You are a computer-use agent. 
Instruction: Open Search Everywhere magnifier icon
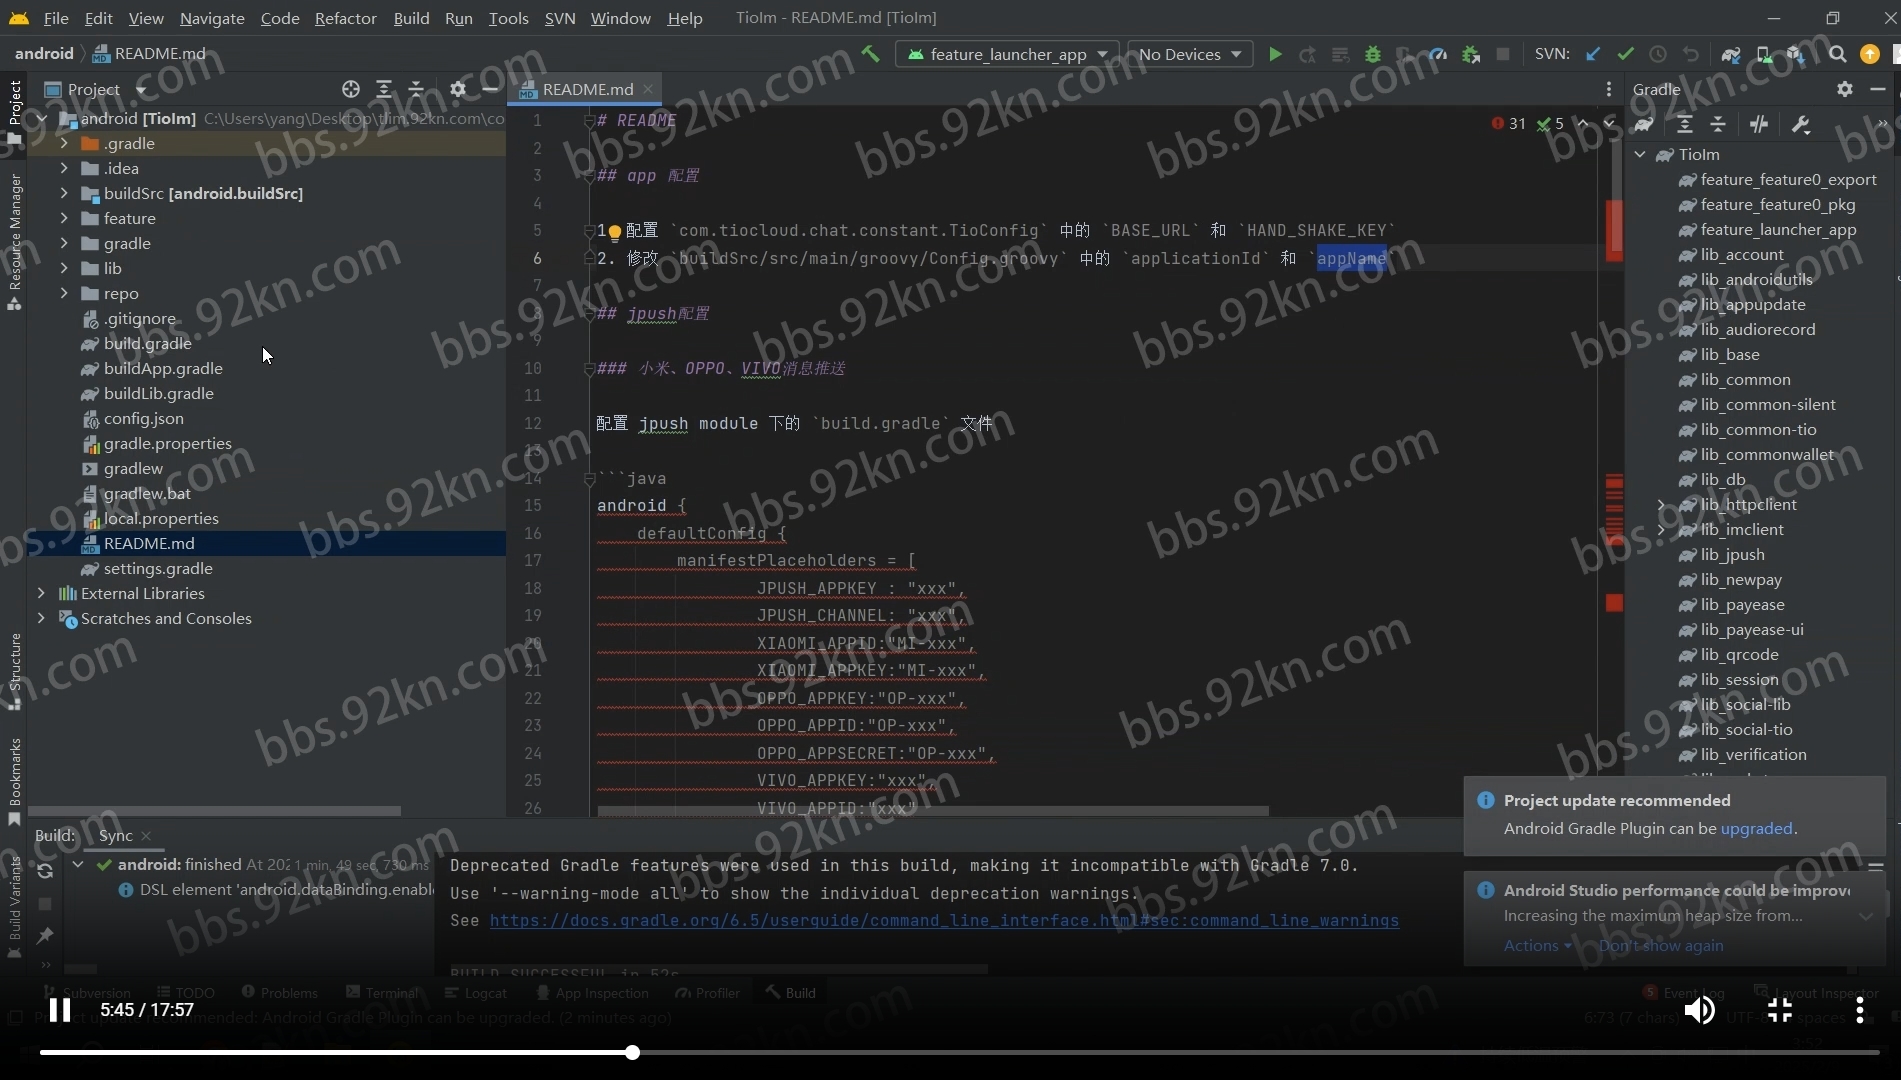[x=1837, y=54]
